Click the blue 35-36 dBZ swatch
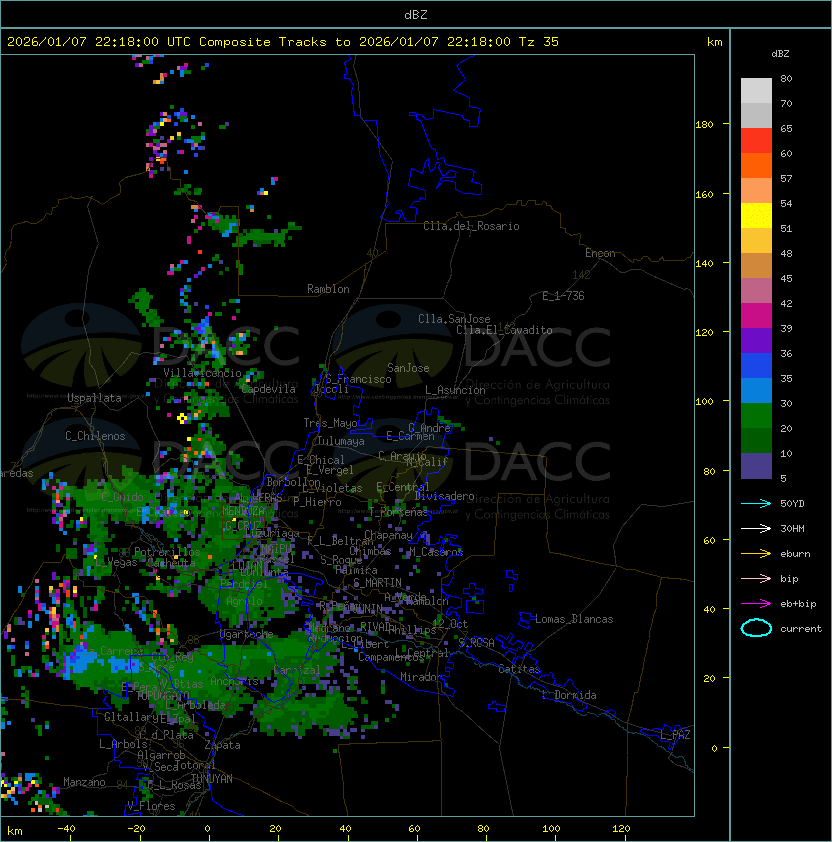This screenshot has height=842, width=832. point(756,366)
